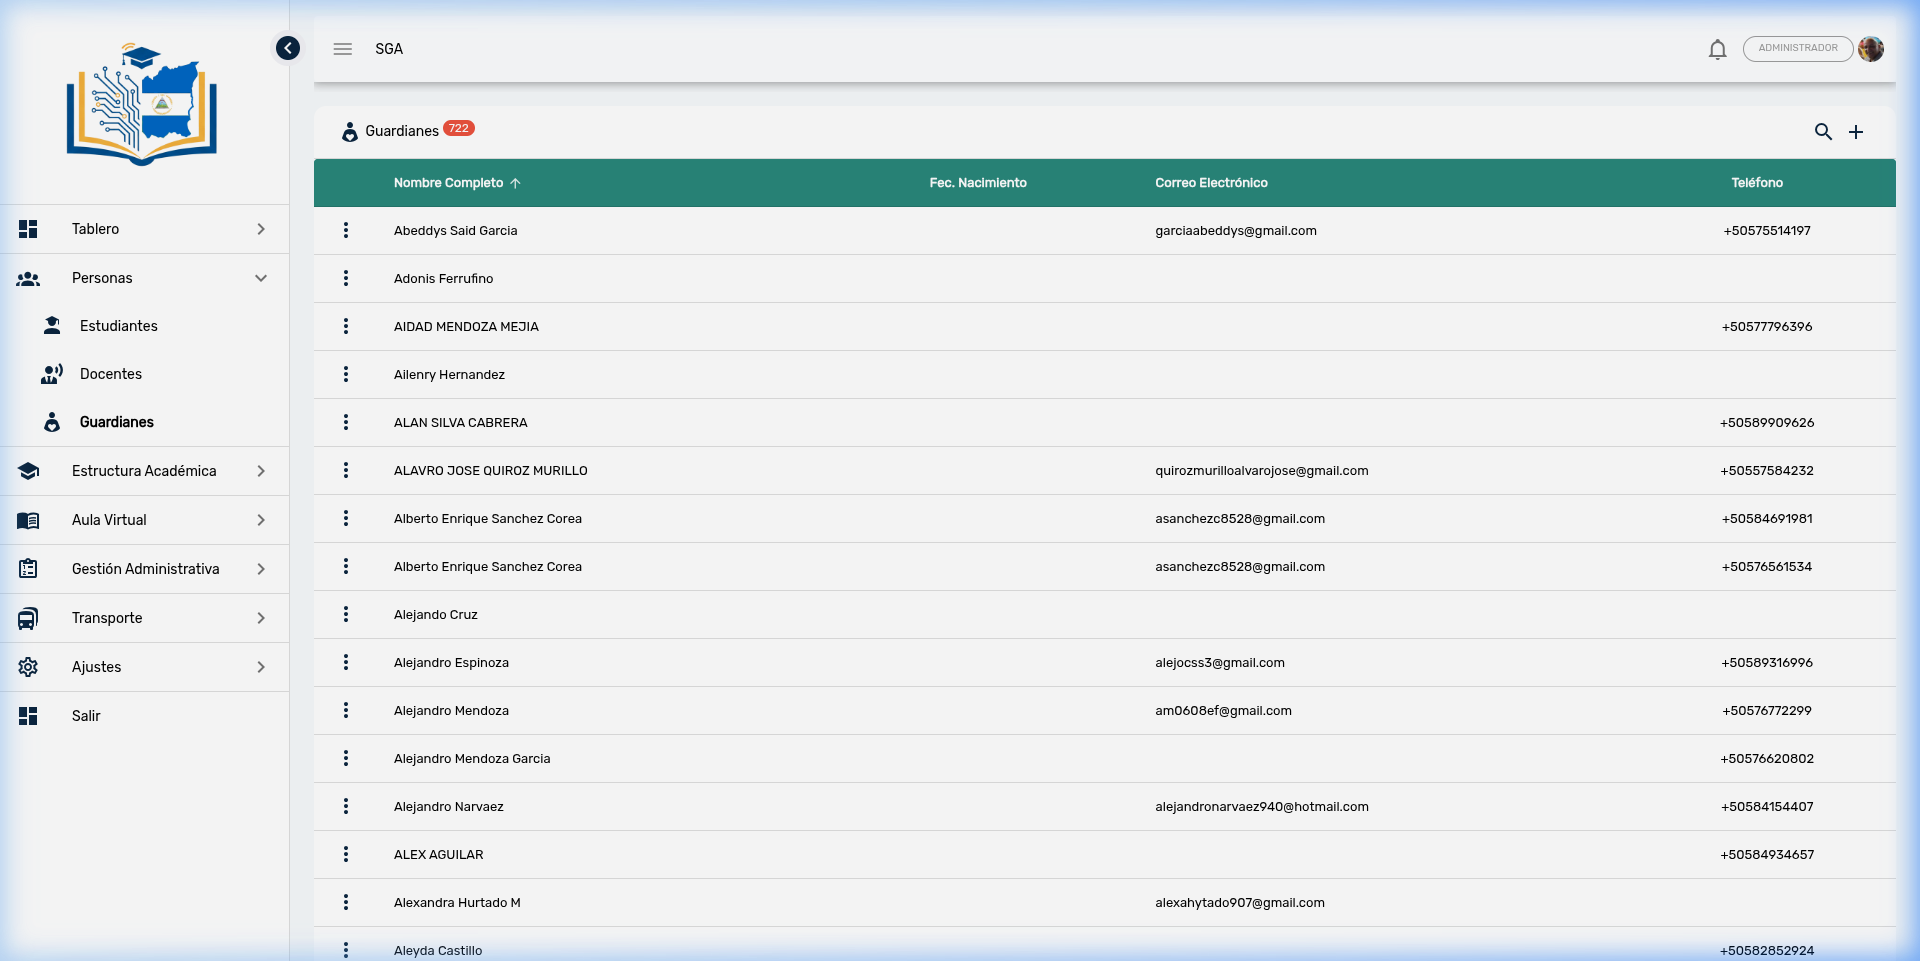
Task: Open the Docentes page
Action: coord(111,374)
